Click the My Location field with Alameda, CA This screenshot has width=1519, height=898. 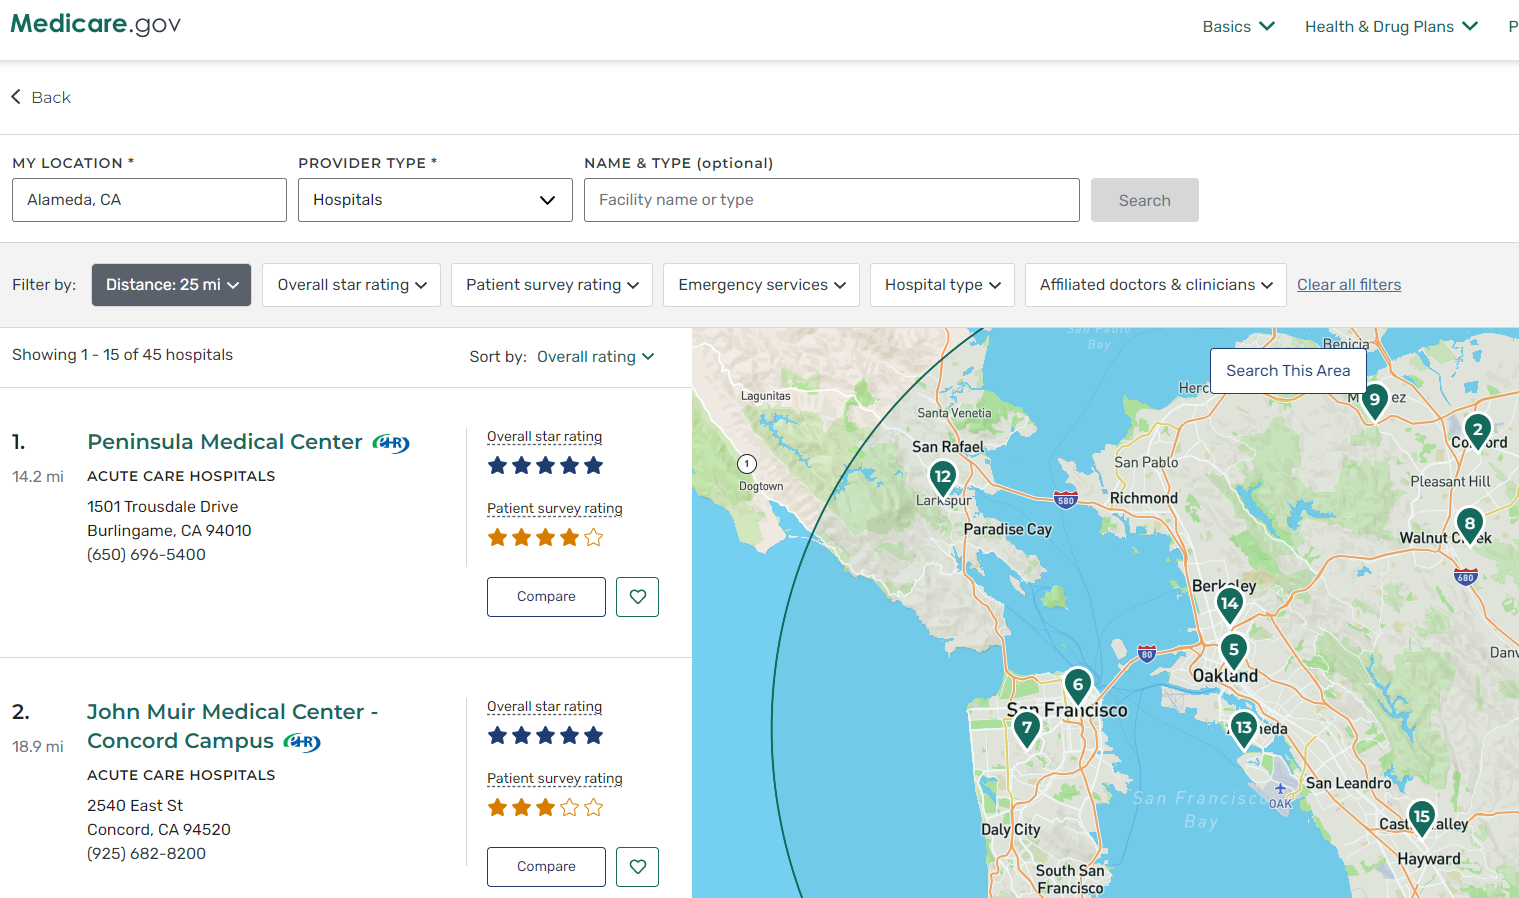pos(149,200)
